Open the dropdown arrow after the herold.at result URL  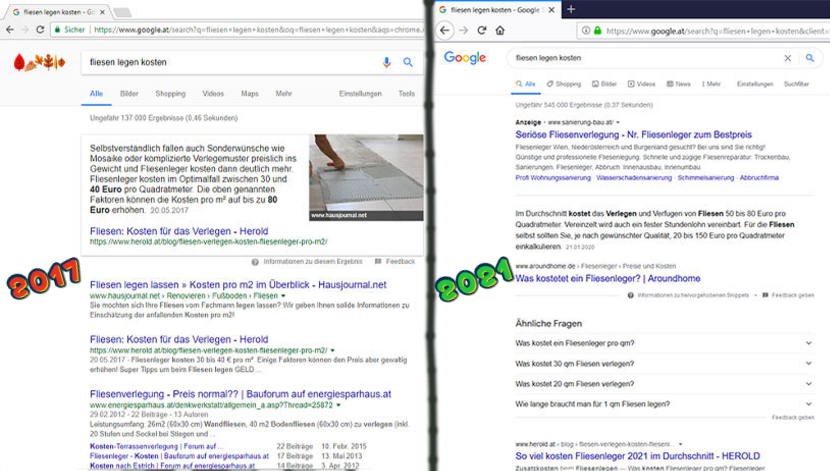pos(332,350)
